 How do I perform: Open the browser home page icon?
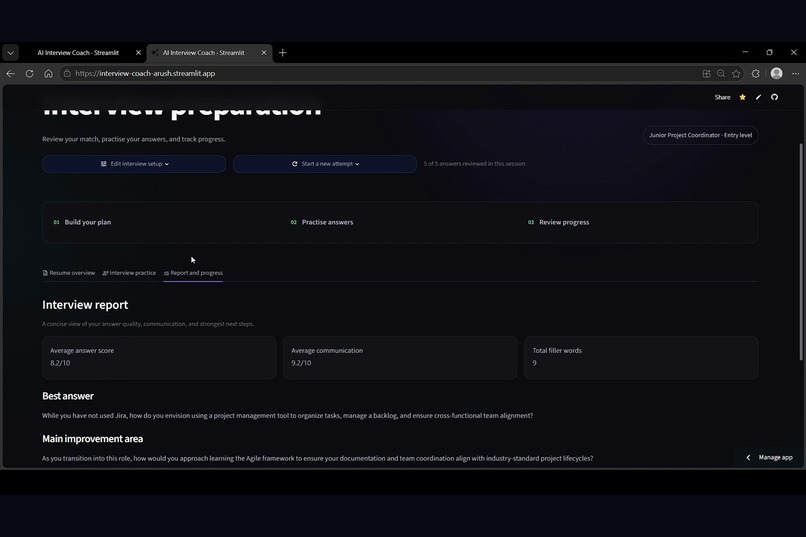48,73
